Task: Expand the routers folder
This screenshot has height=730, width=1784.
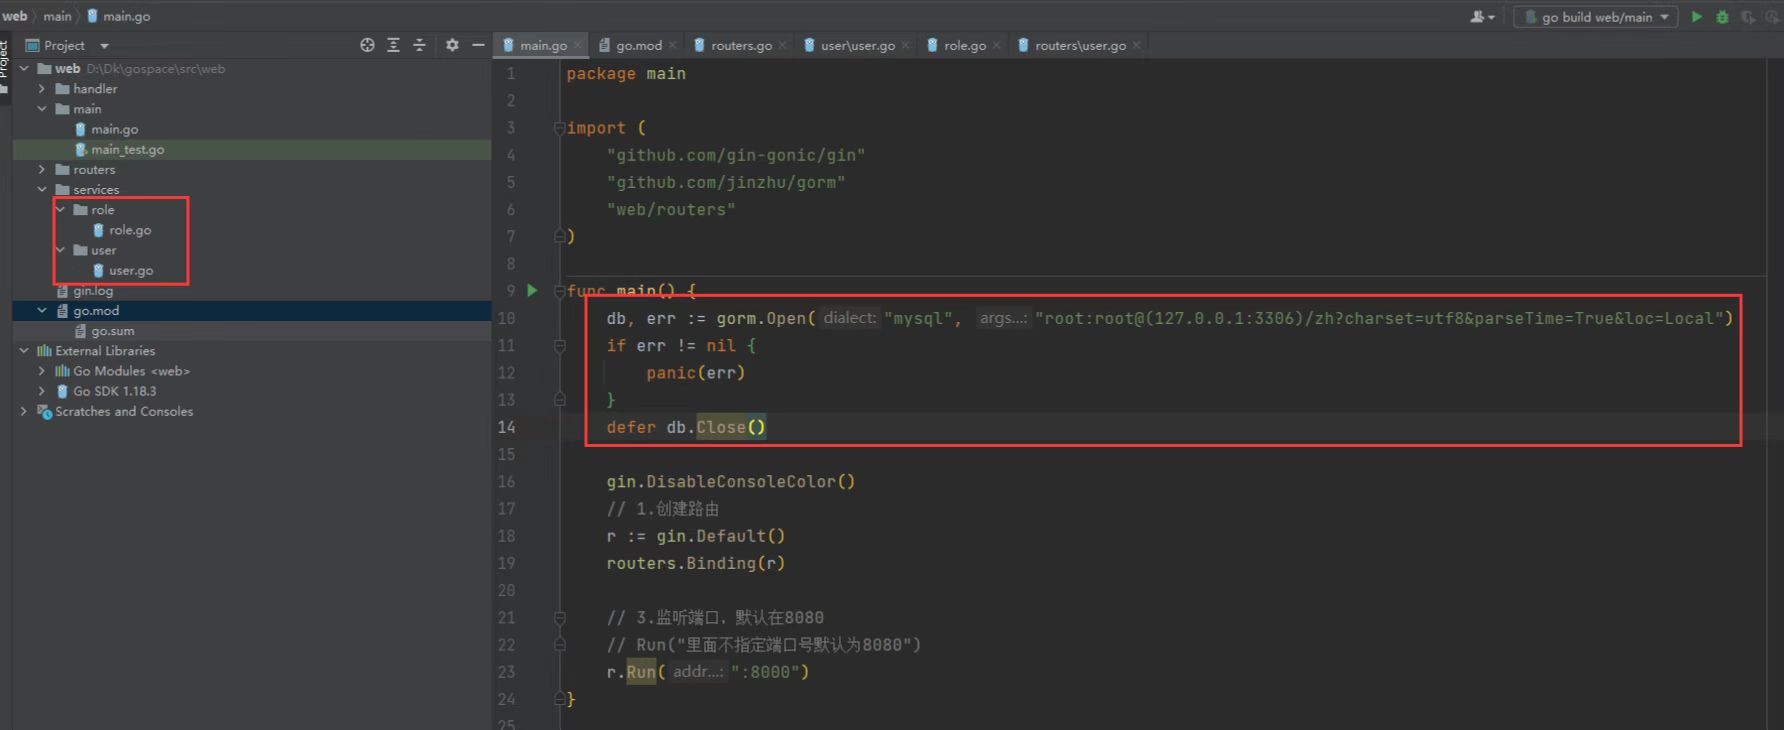Action: click(42, 170)
